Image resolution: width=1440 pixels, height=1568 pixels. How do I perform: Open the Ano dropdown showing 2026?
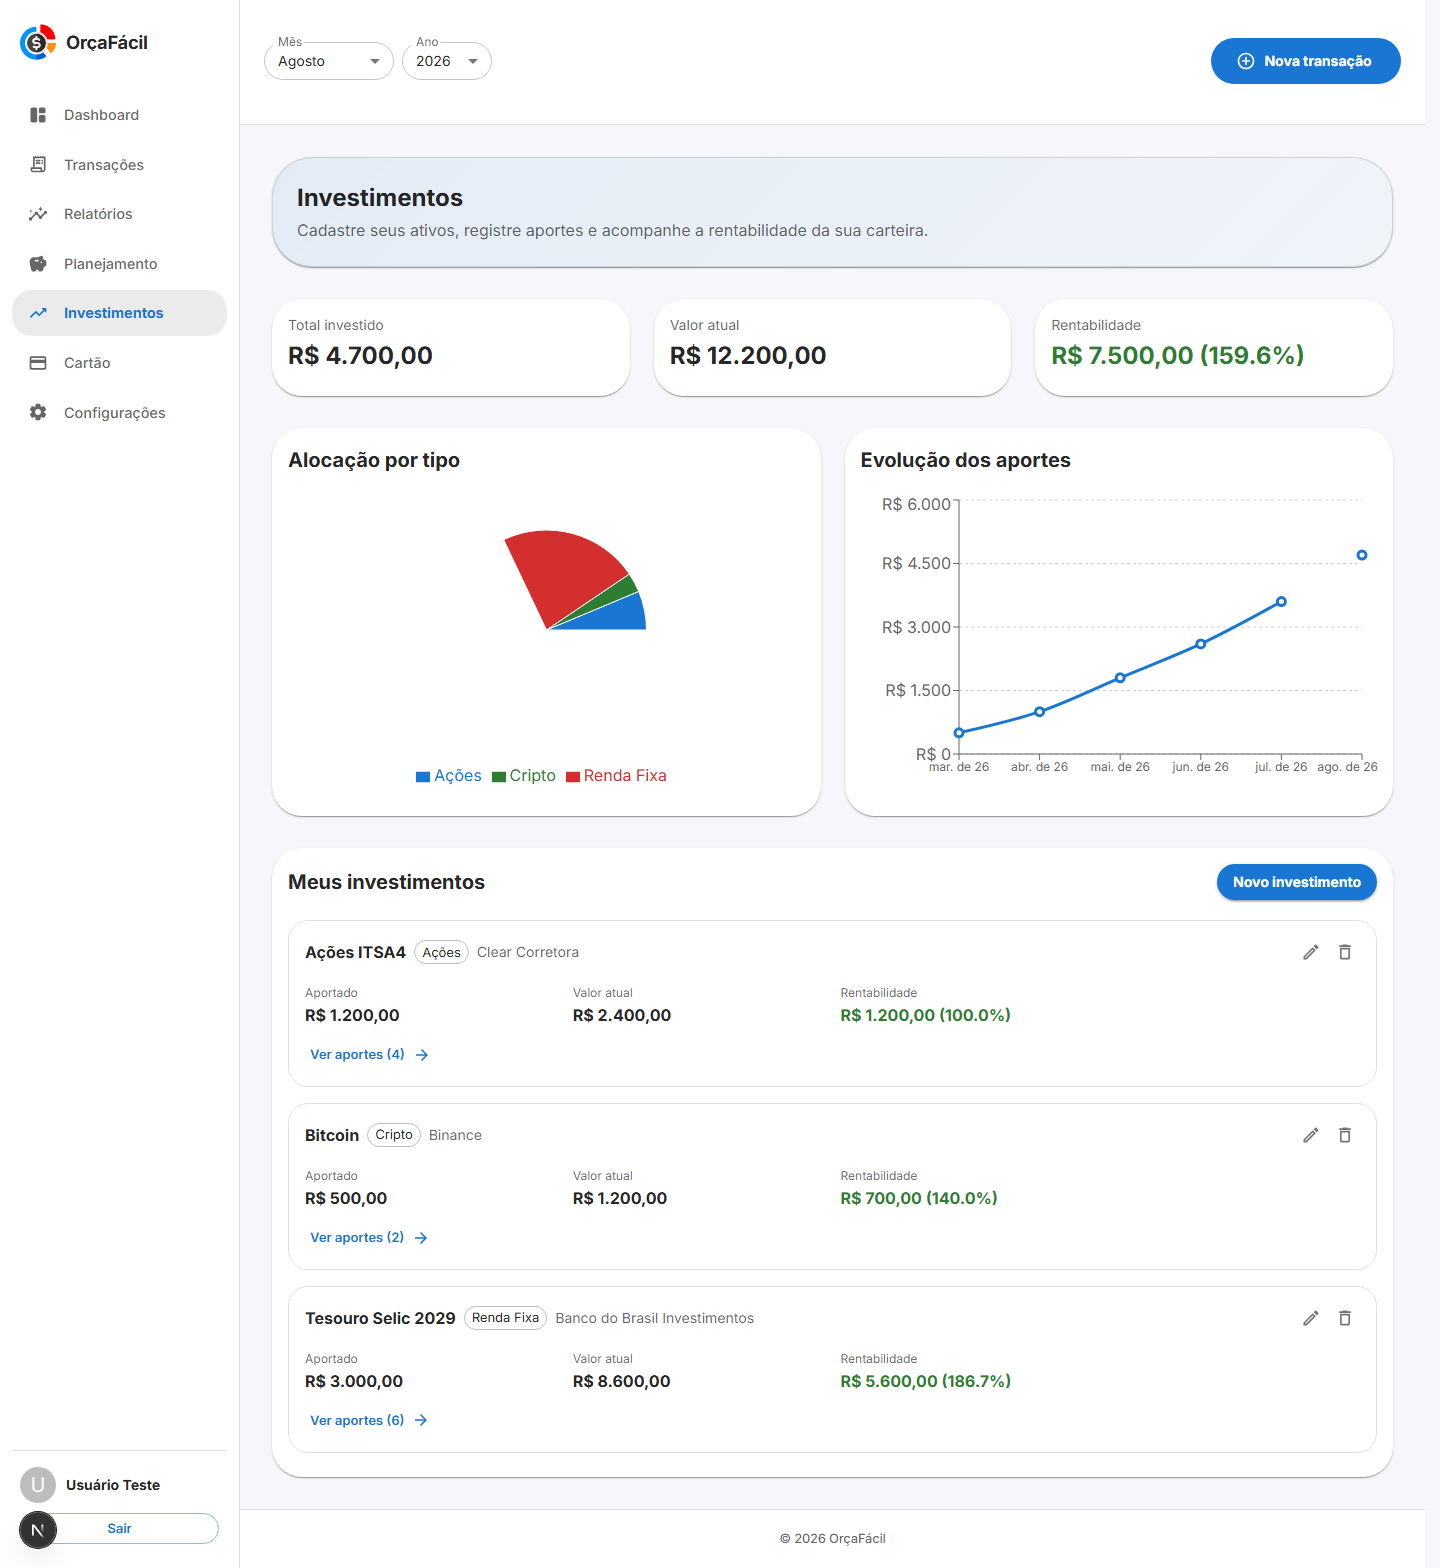[x=447, y=61]
